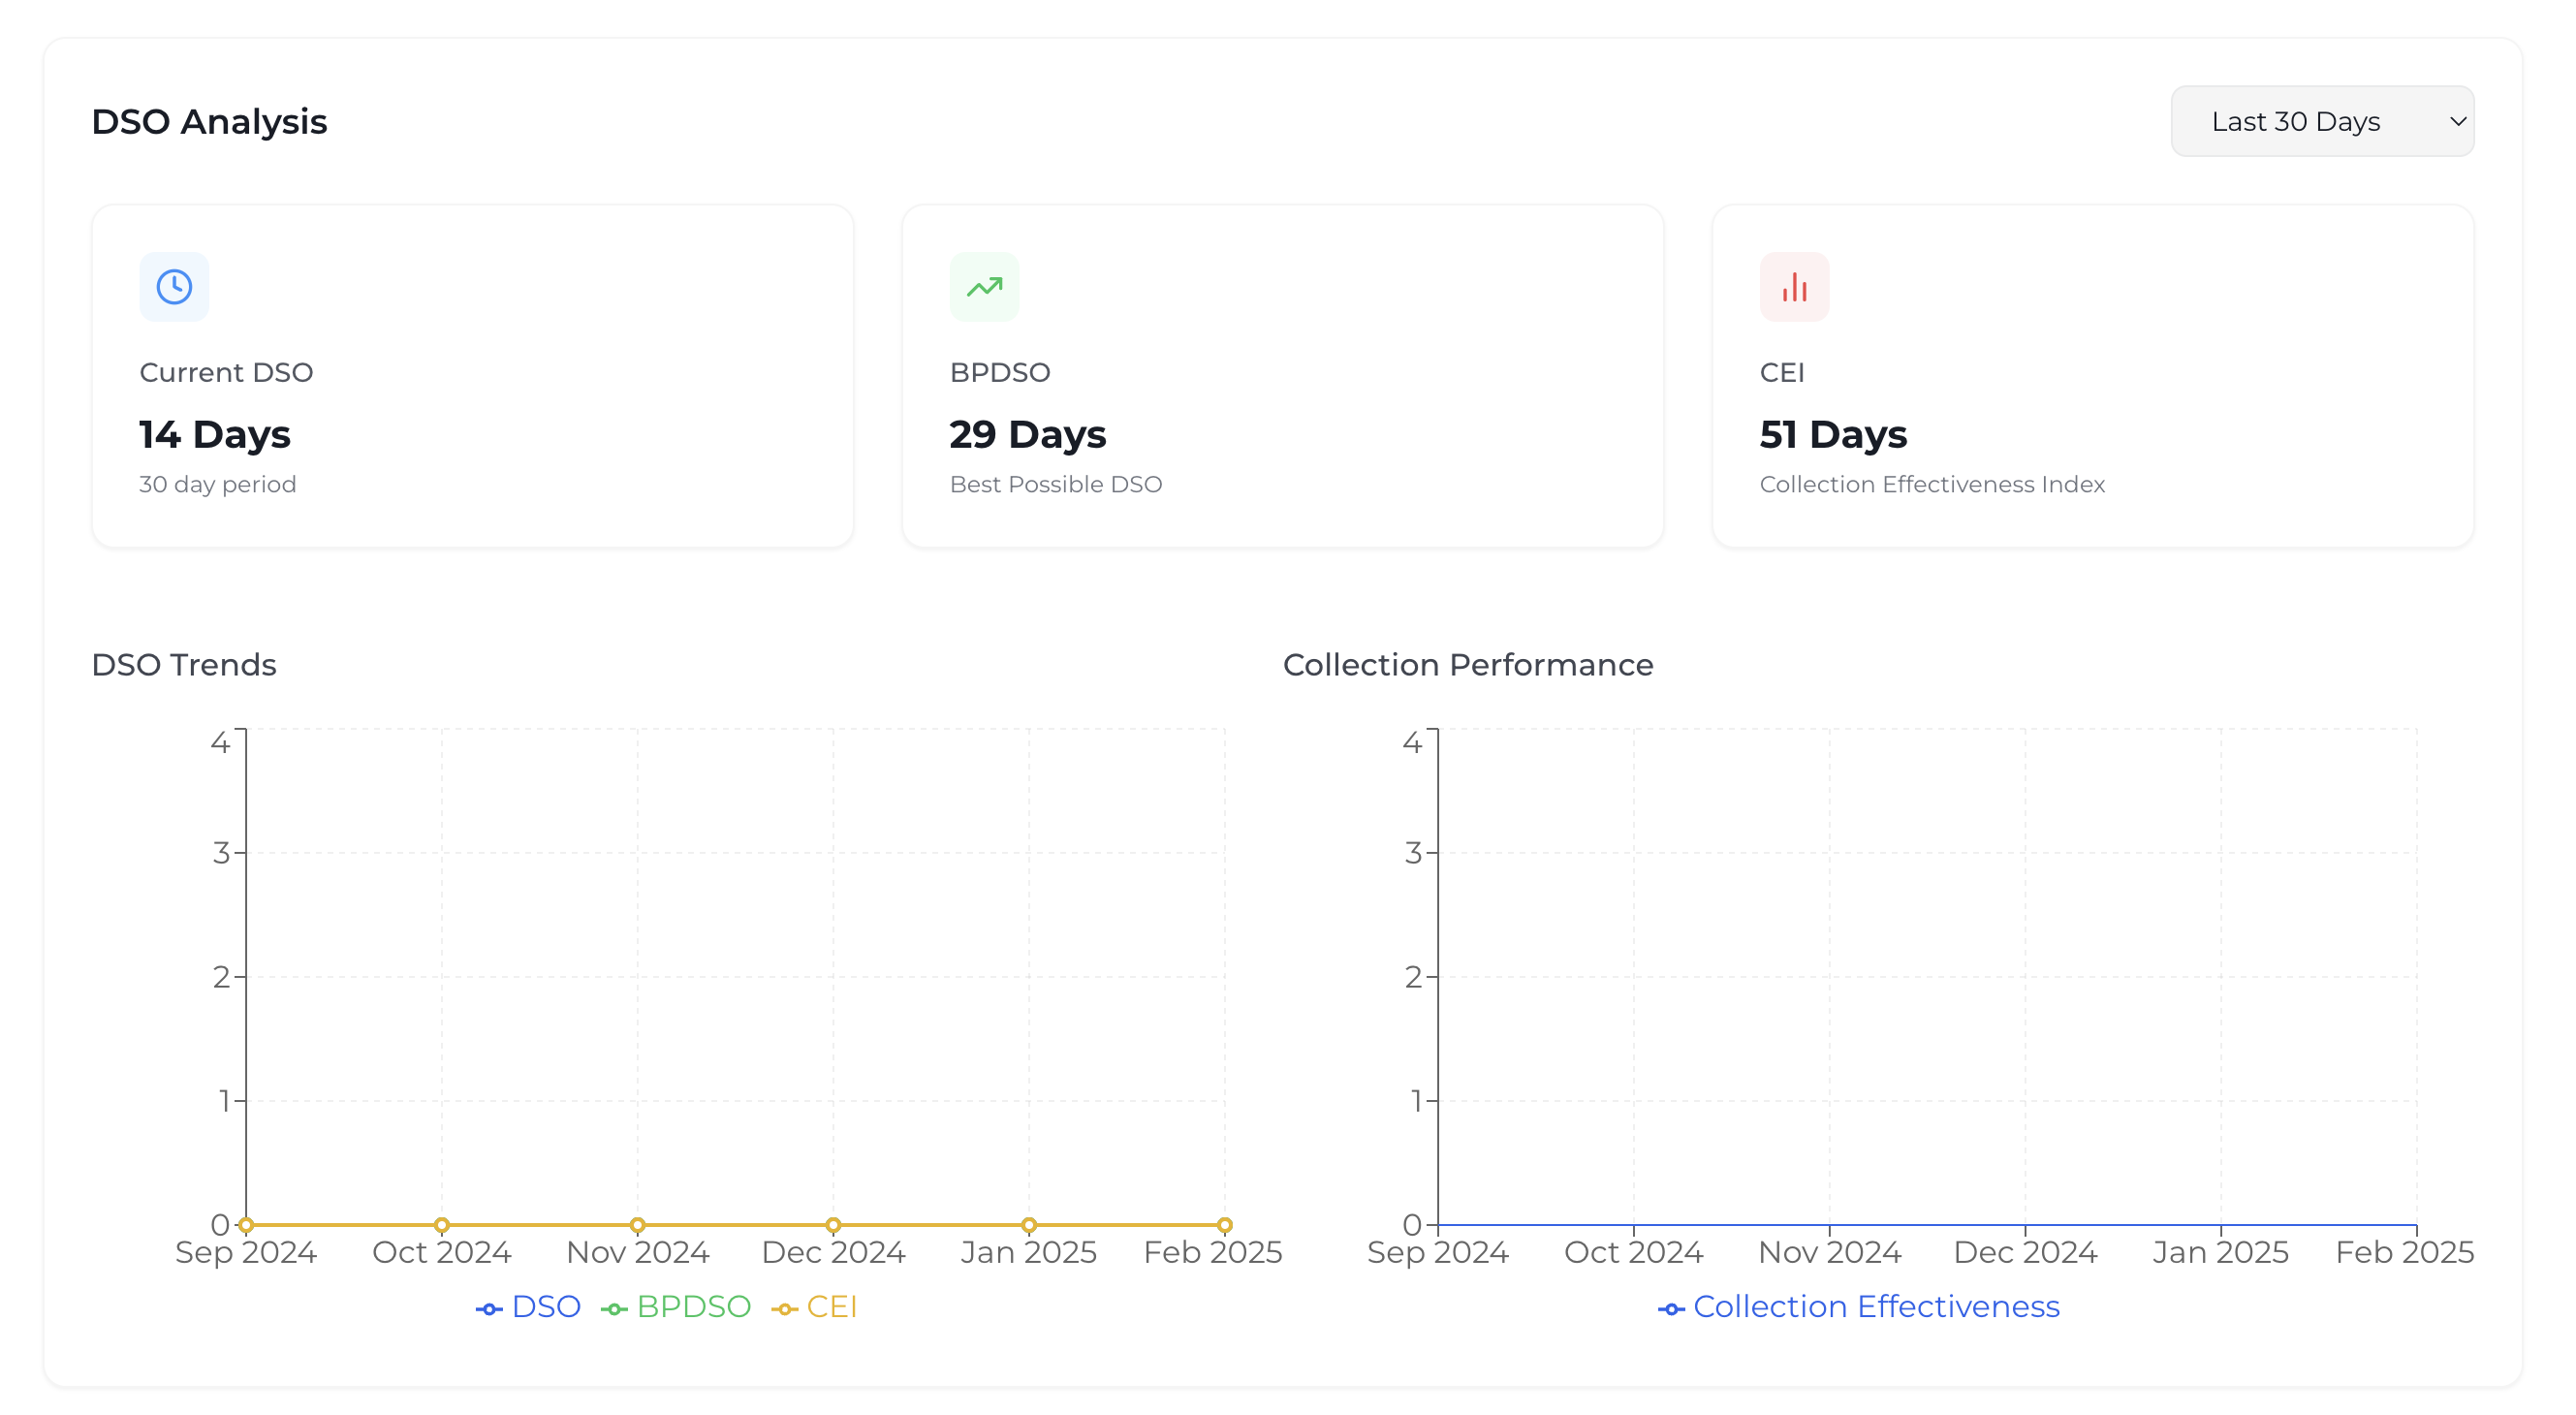Viewport: 2576px width, 1415px height.
Task: Select the CEI metric card
Action: [x=2094, y=375]
